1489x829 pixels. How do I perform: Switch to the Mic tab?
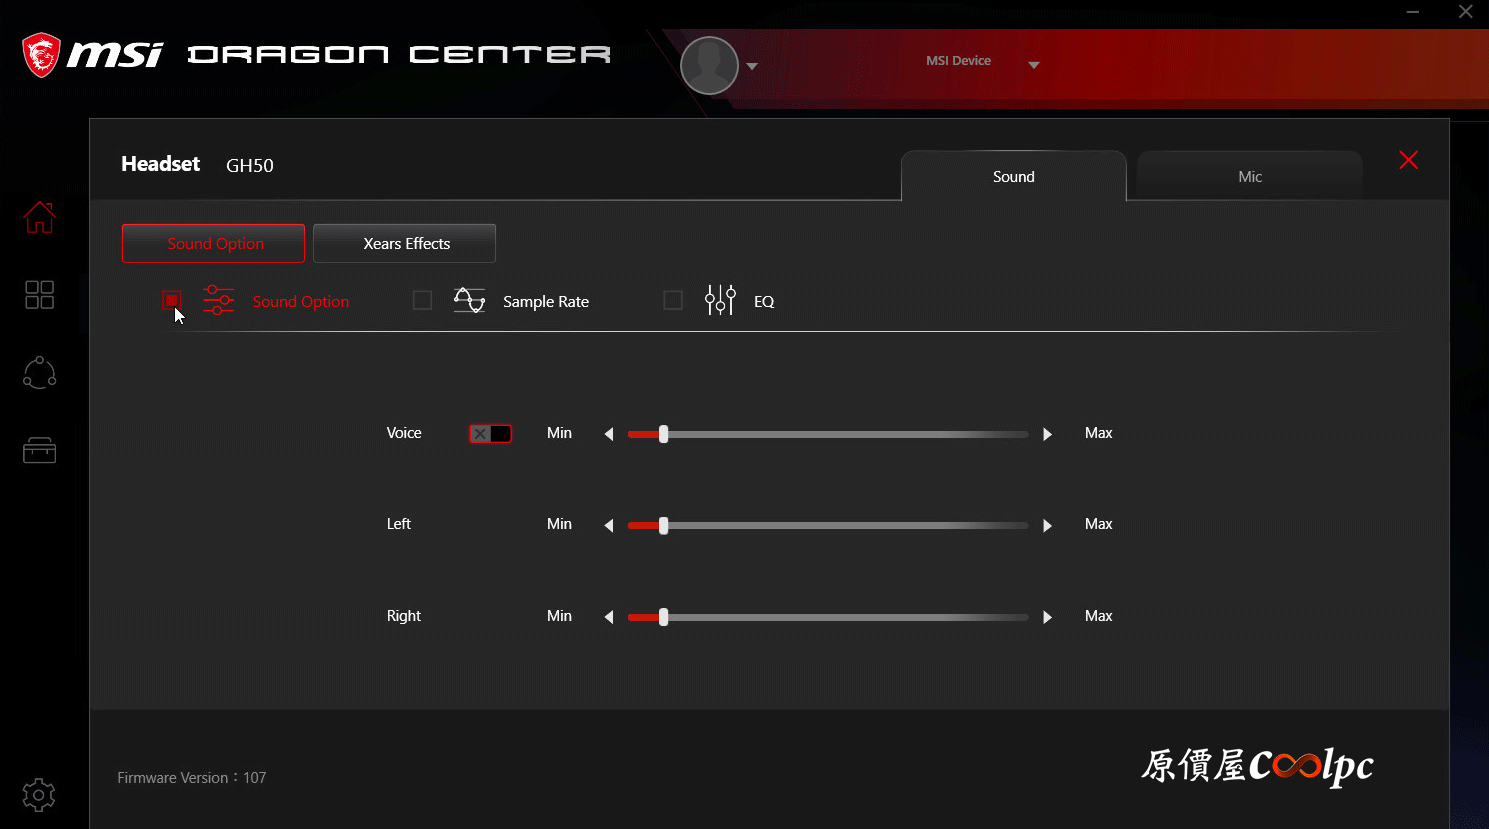[1250, 176]
